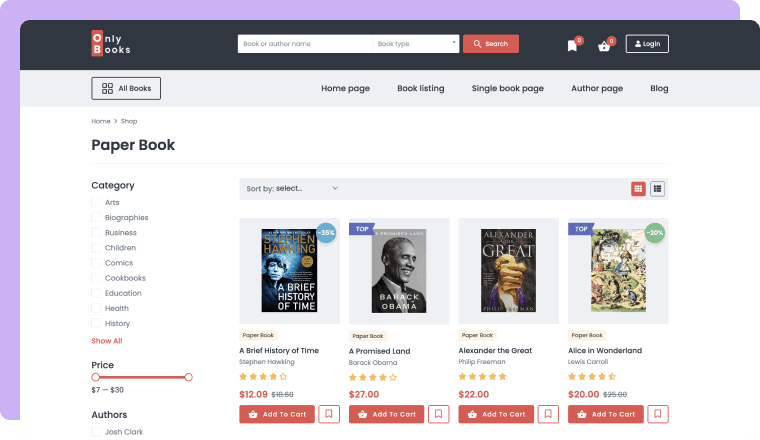Image resolution: width=760 pixels, height=440 pixels.
Task: Open the shopping cart basket icon
Action: click(604, 45)
